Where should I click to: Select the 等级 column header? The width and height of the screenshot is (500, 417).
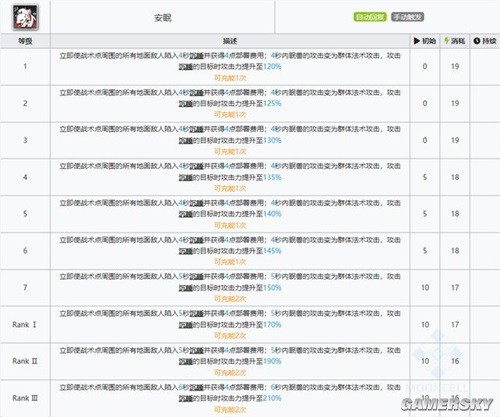pos(25,41)
